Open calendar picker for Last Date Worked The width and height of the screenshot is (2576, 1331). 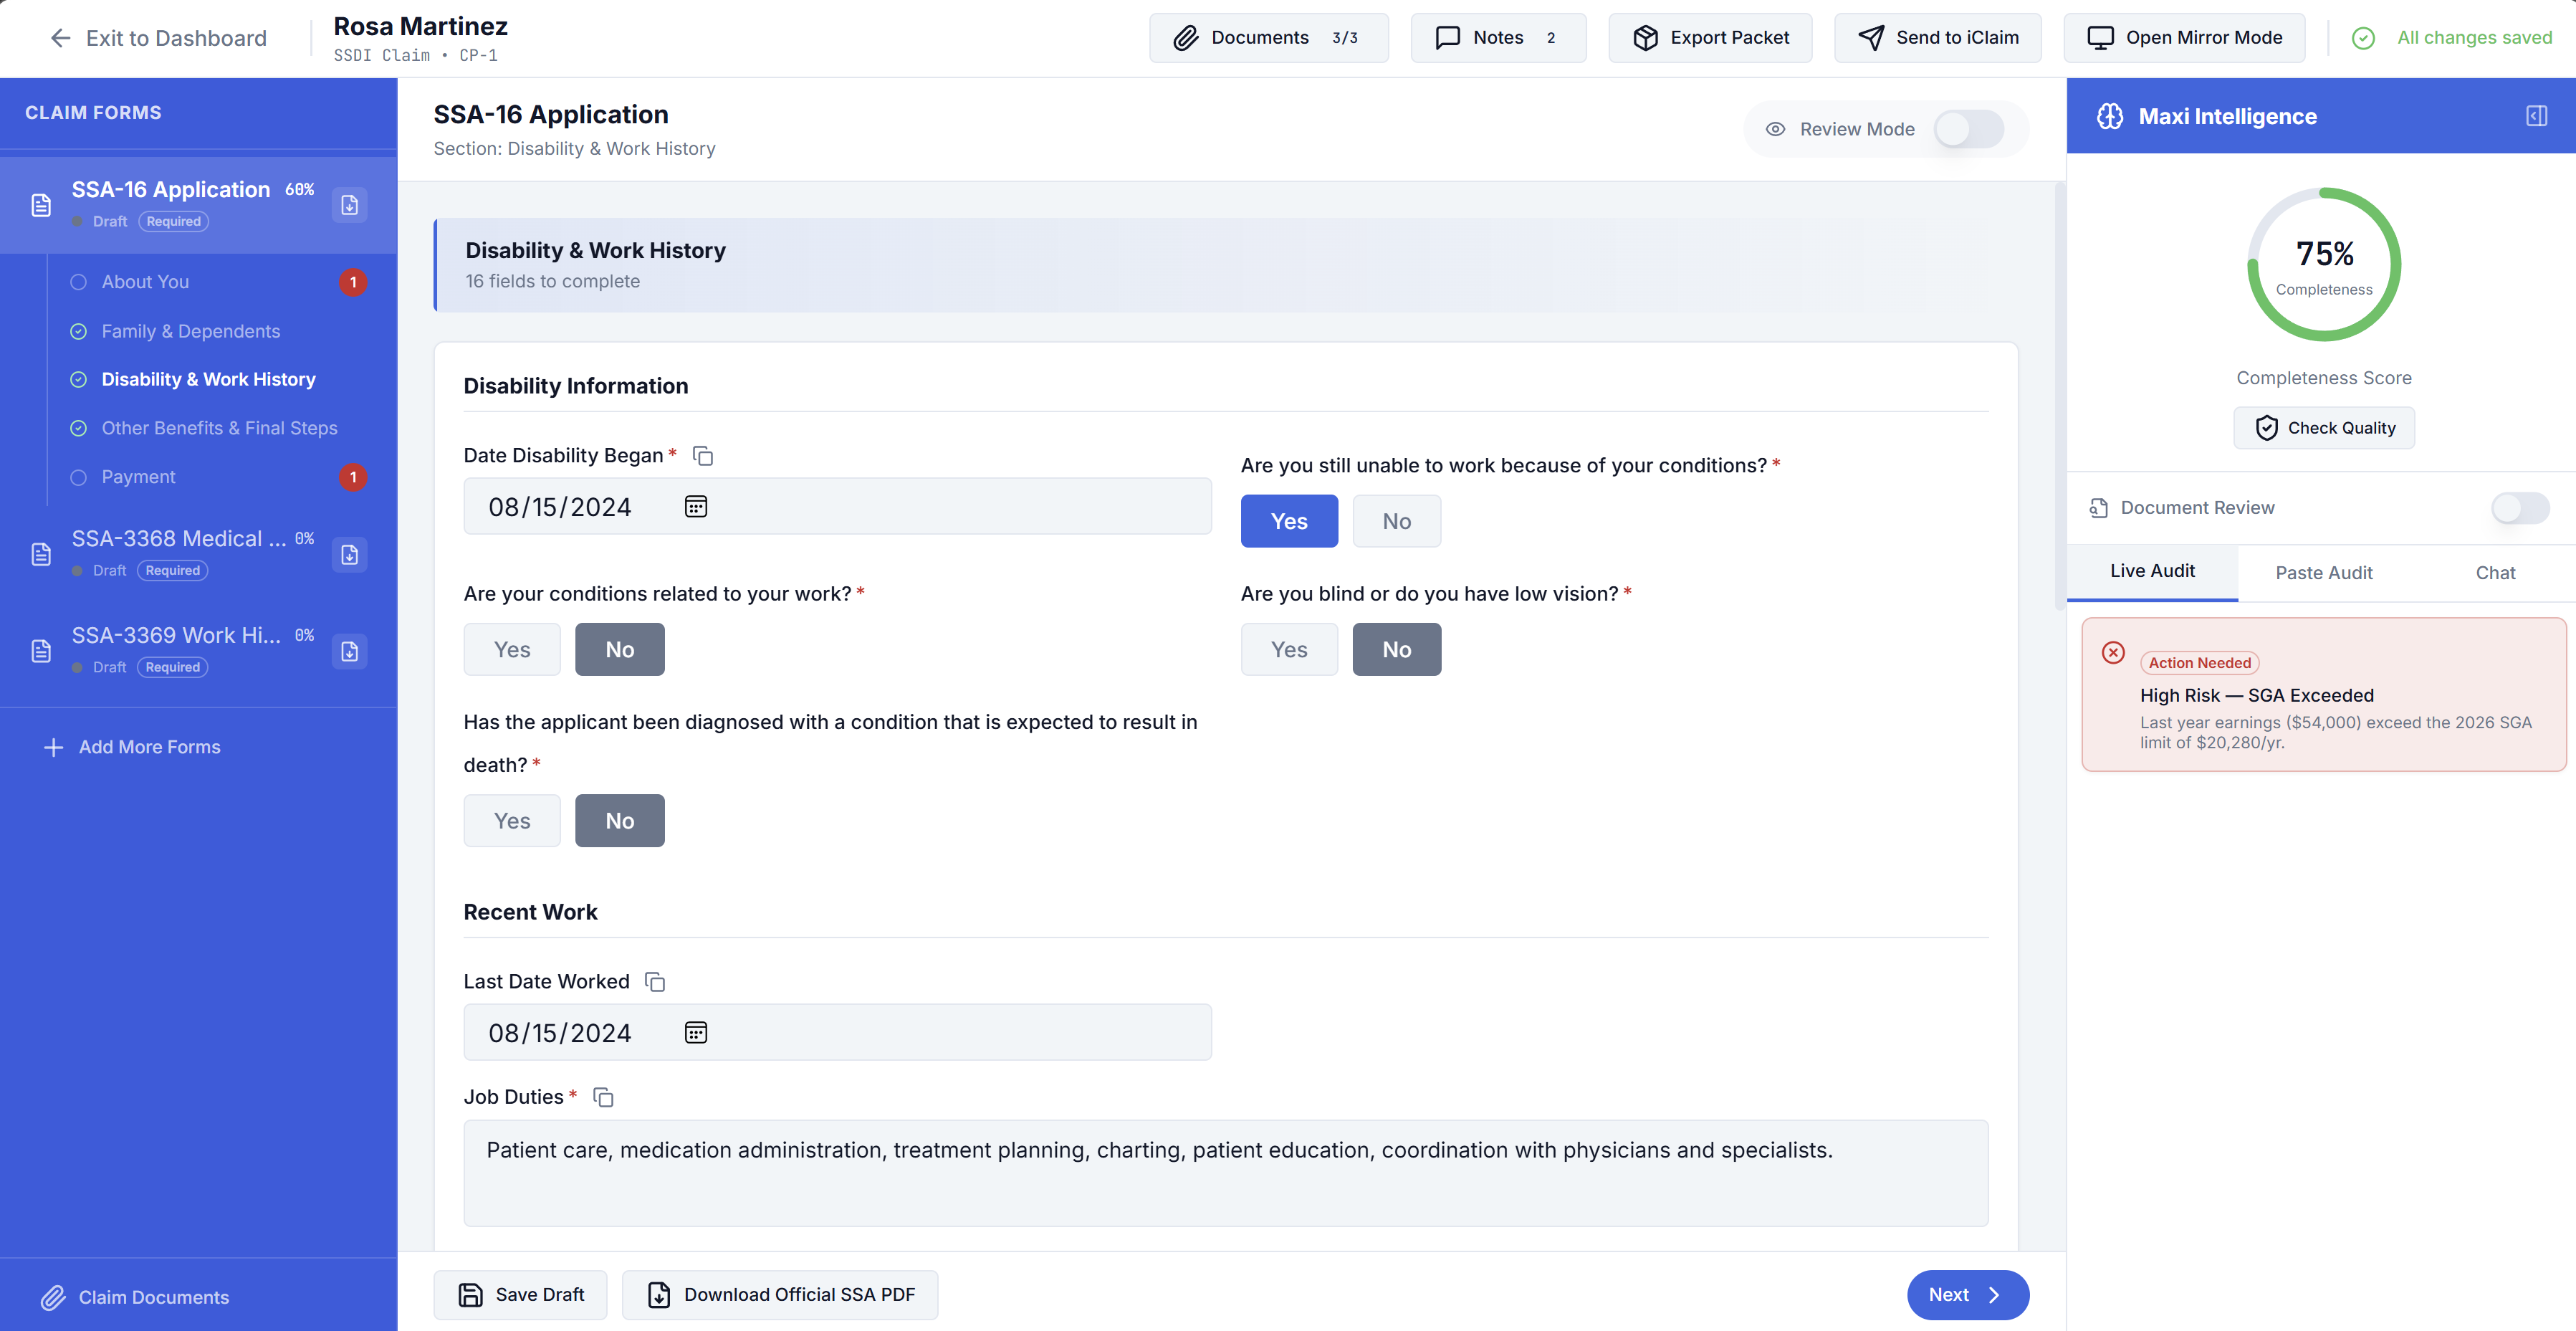coord(695,1032)
